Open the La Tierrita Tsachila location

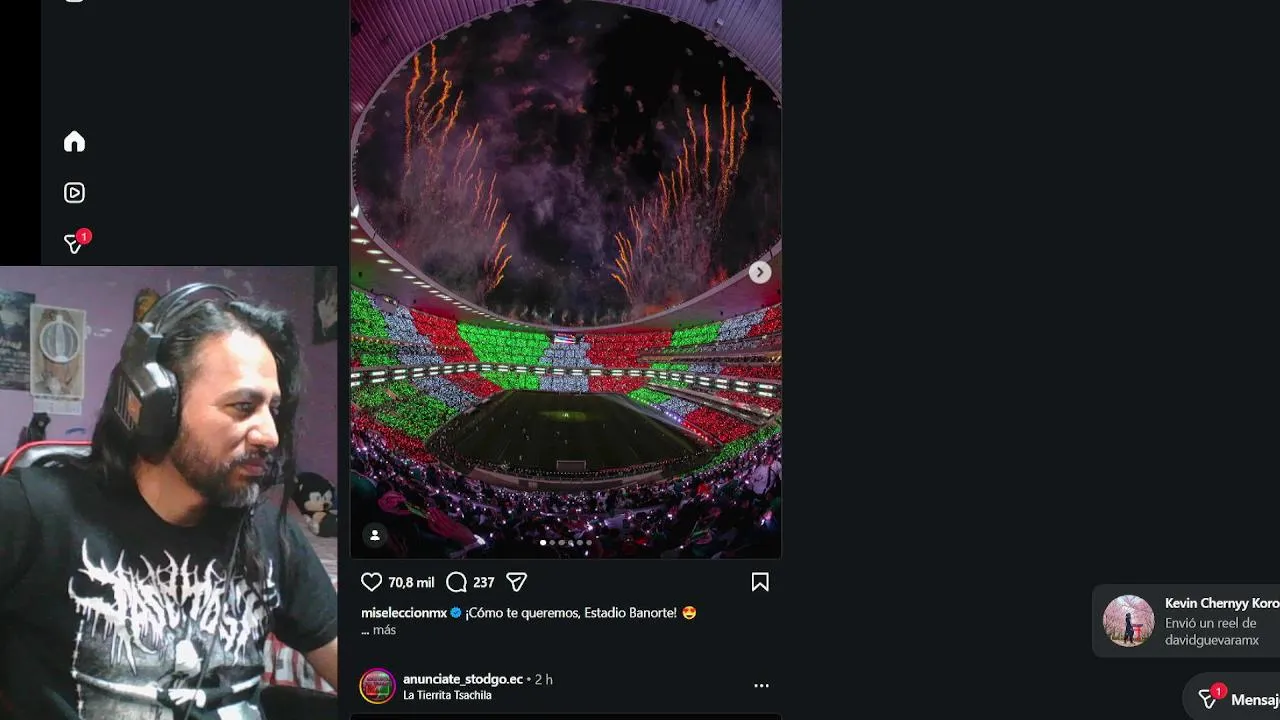(447, 695)
